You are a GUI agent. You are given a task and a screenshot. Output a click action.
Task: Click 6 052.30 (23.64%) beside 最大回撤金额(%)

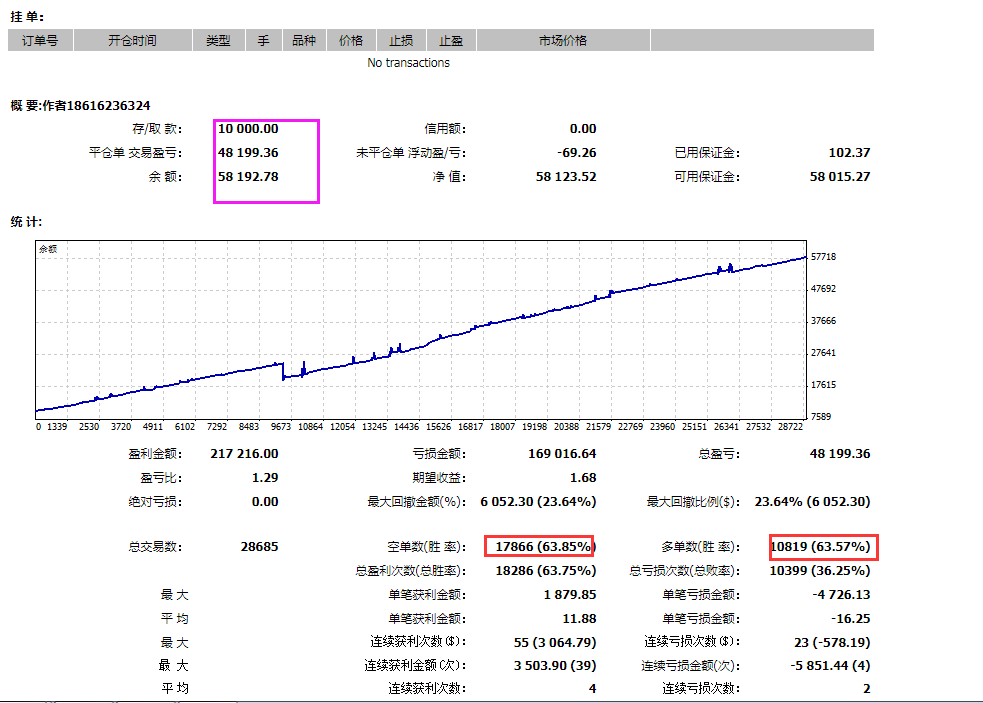point(539,501)
